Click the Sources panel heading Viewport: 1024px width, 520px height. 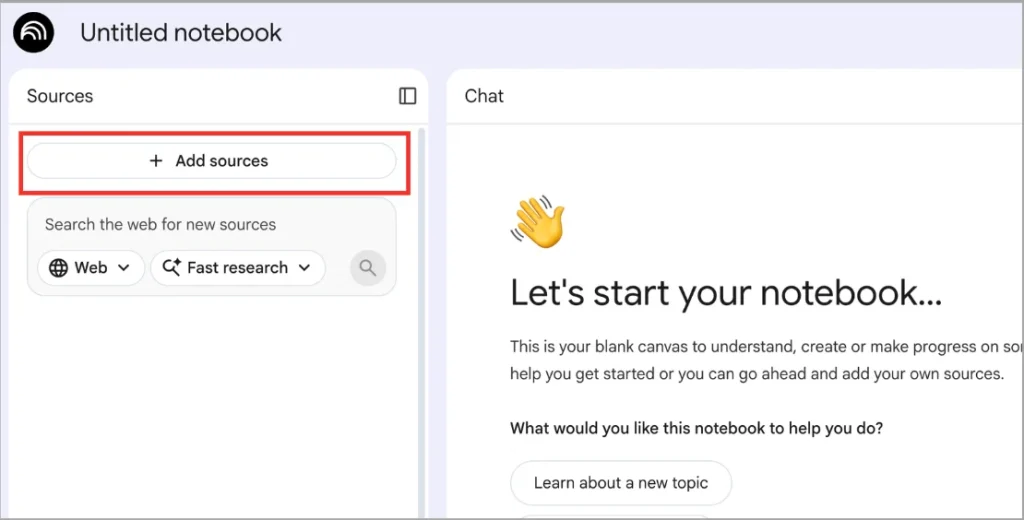coord(60,96)
